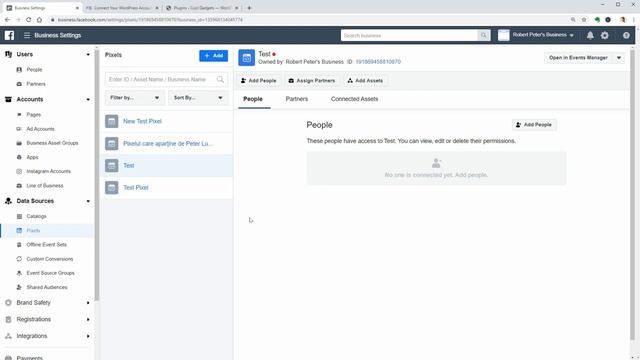Click the pixel ID number link
The image size is (640, 360).
[x=378, y=62]
